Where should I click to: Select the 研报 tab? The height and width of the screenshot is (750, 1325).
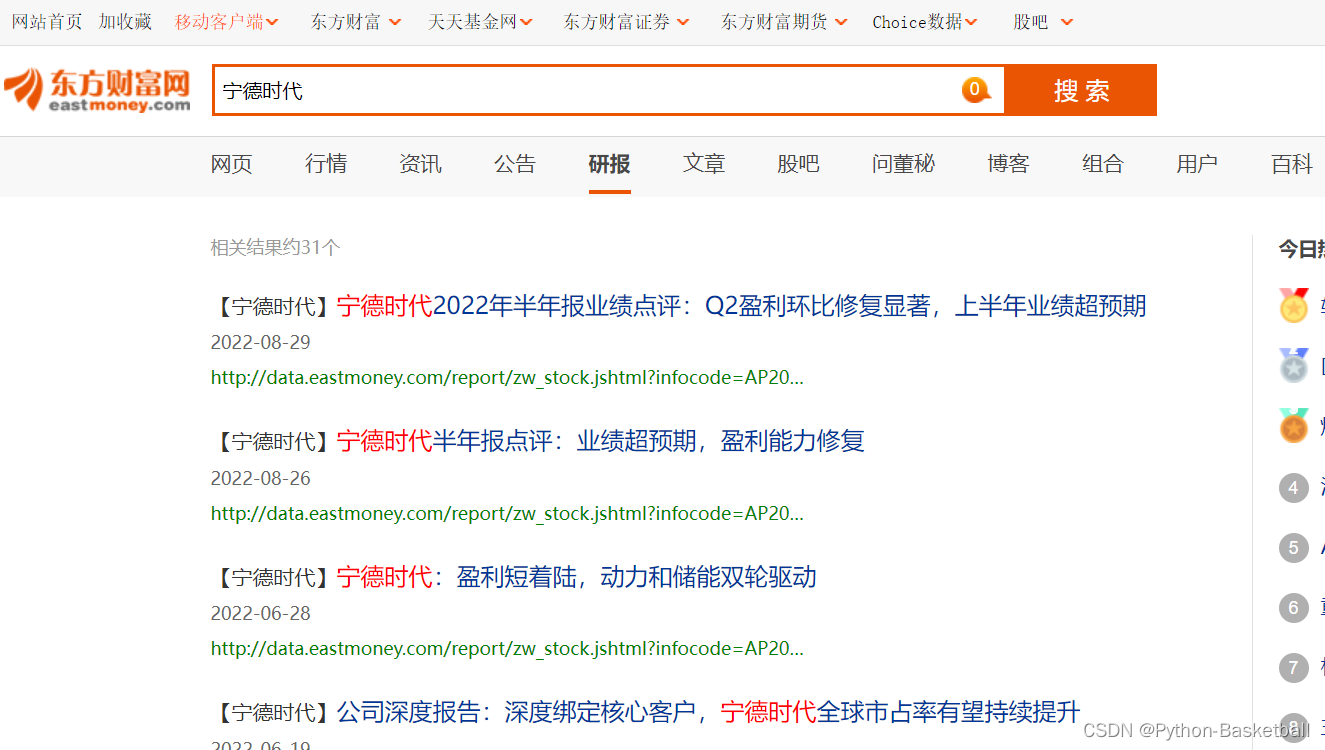pyautogui.click(x=609, y=164)
